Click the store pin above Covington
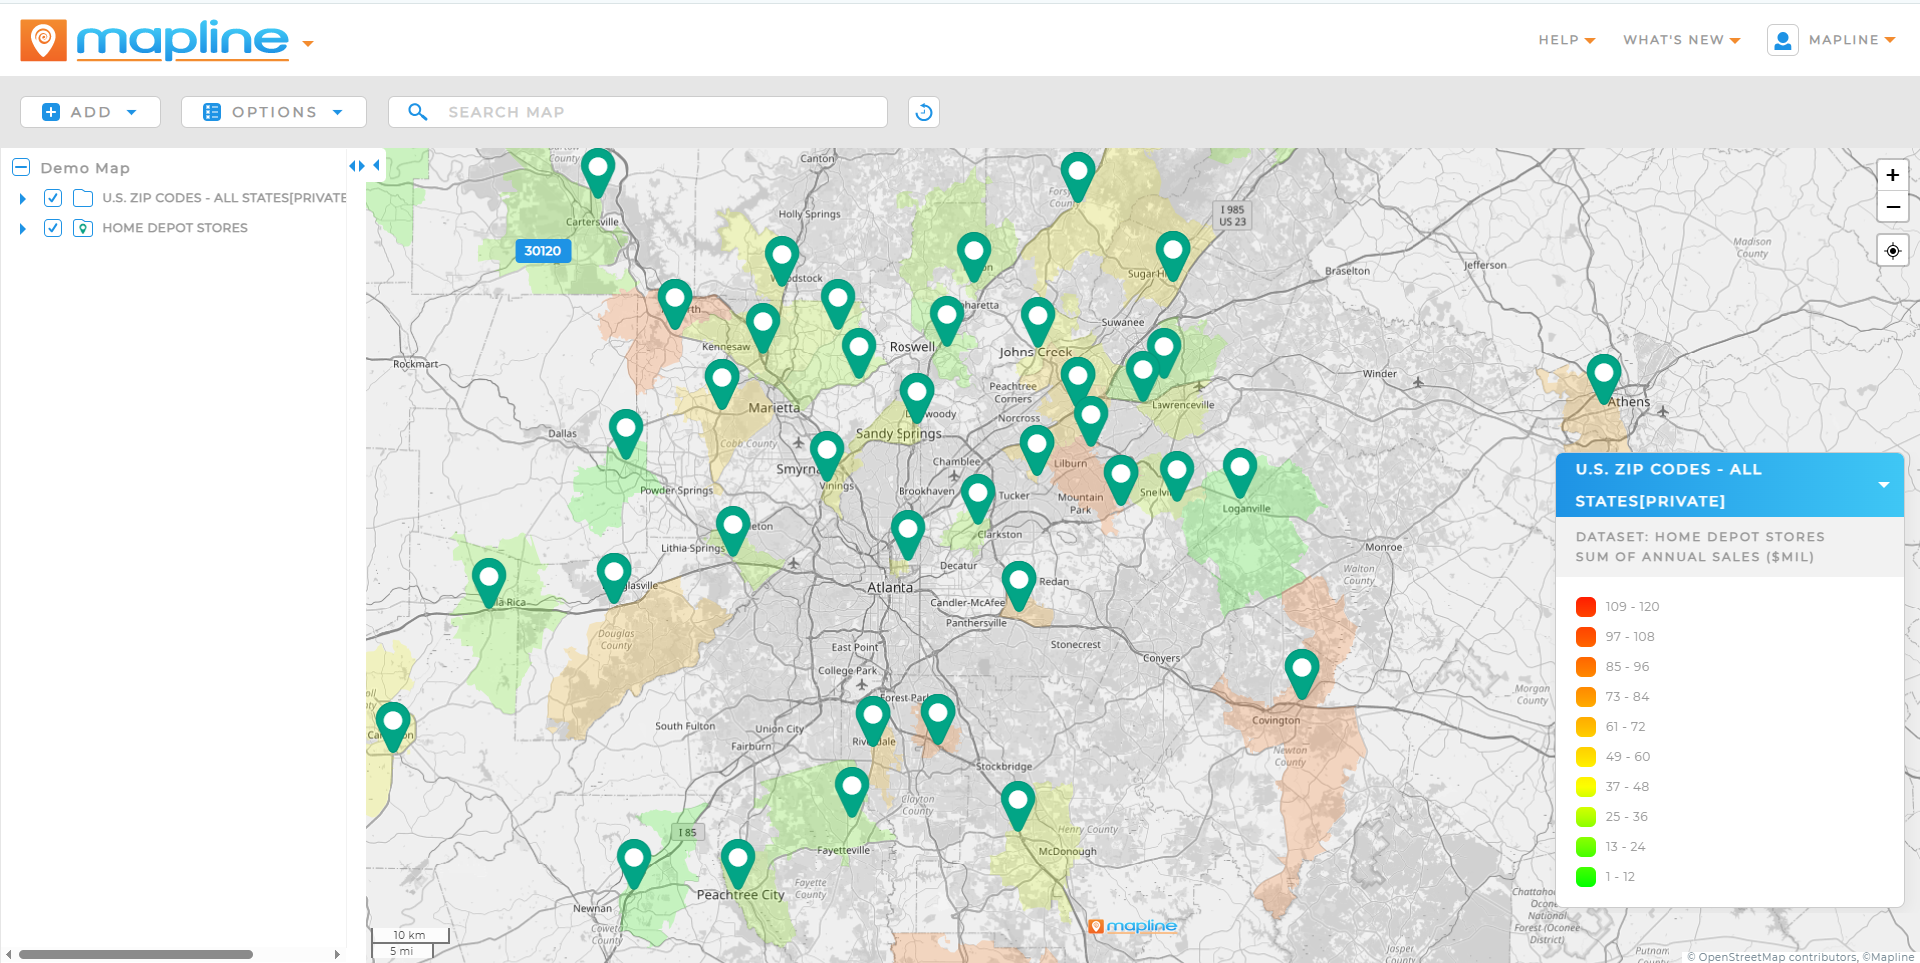Image resolution: width=1920 pixels, height=963 pixels. point(1301,673)
